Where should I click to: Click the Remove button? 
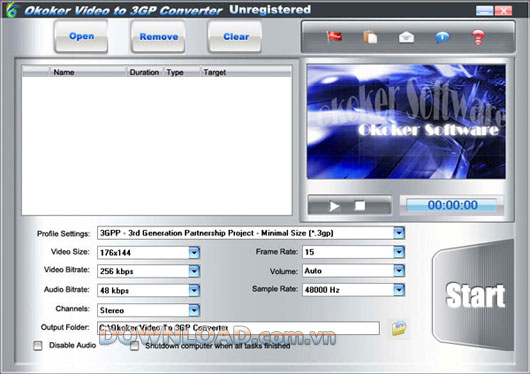[x=159, y=37]
